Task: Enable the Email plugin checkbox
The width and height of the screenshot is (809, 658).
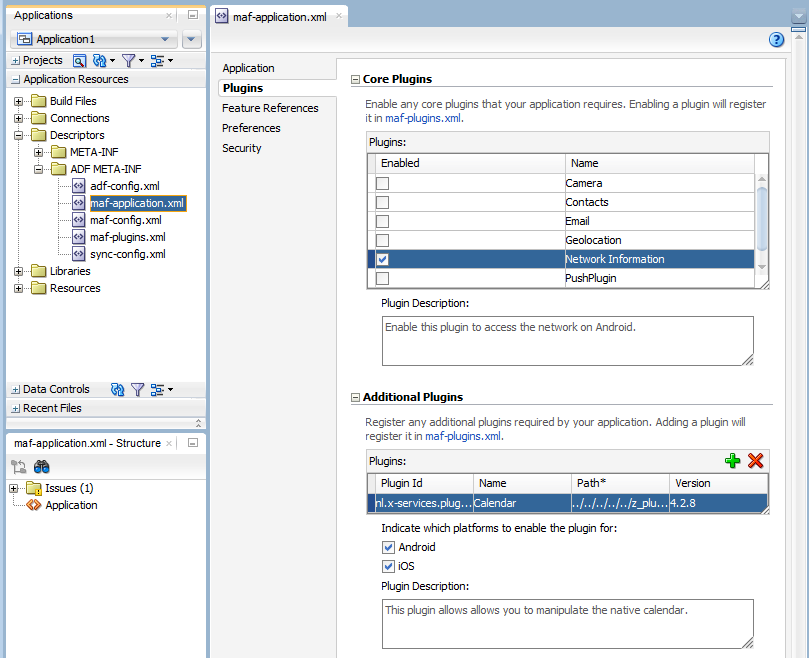Action: click(382, 221)
